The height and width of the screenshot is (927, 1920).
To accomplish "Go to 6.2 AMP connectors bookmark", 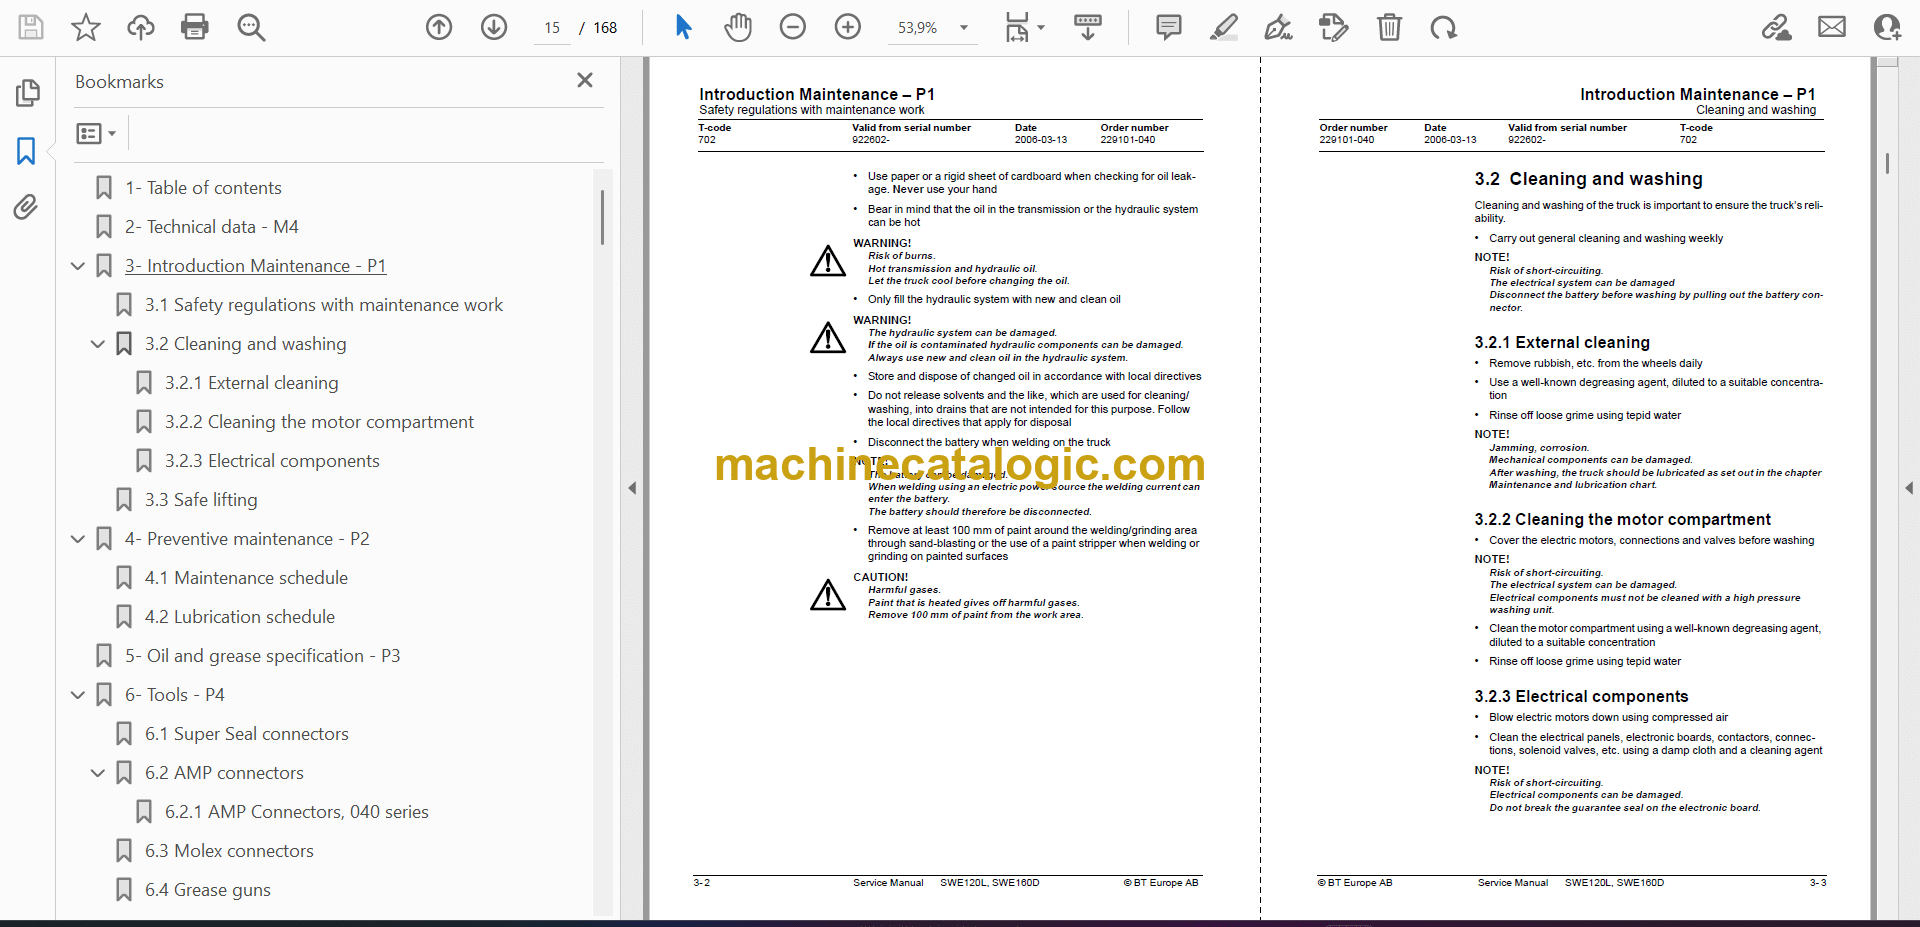I will click(x=224, y=773).
